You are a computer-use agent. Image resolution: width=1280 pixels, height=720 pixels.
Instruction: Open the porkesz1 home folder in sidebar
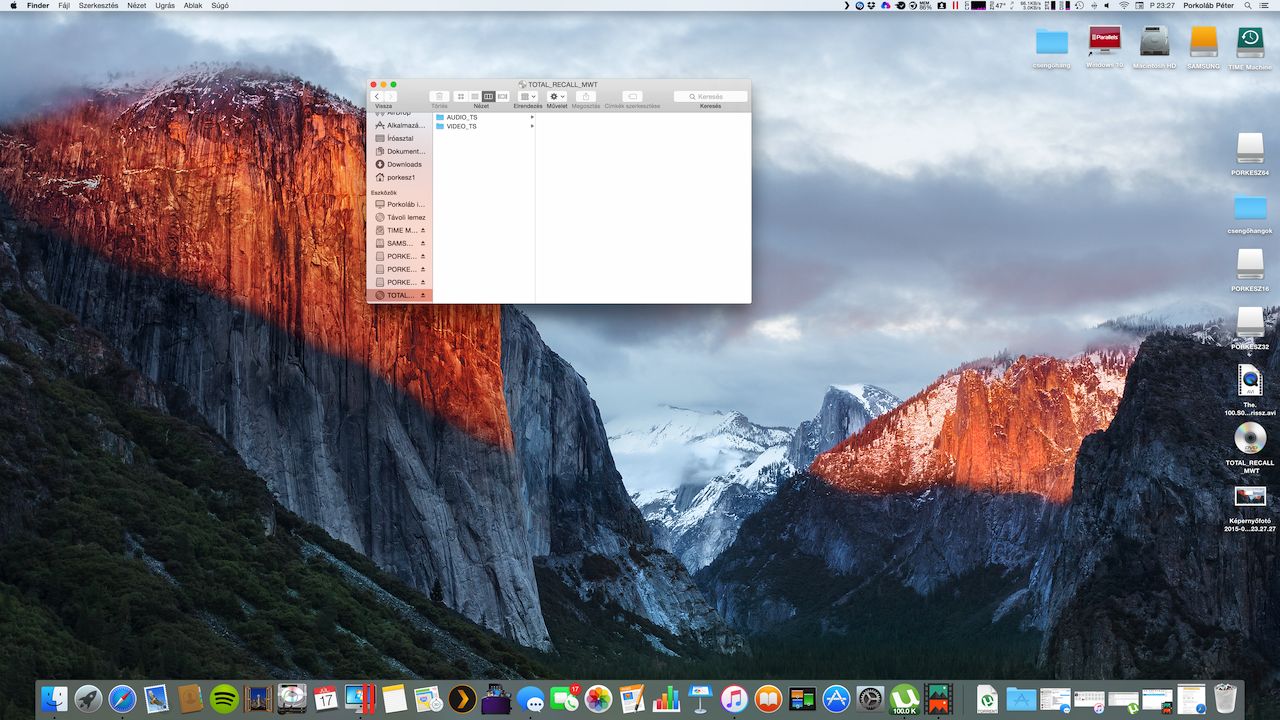[400, 177]
